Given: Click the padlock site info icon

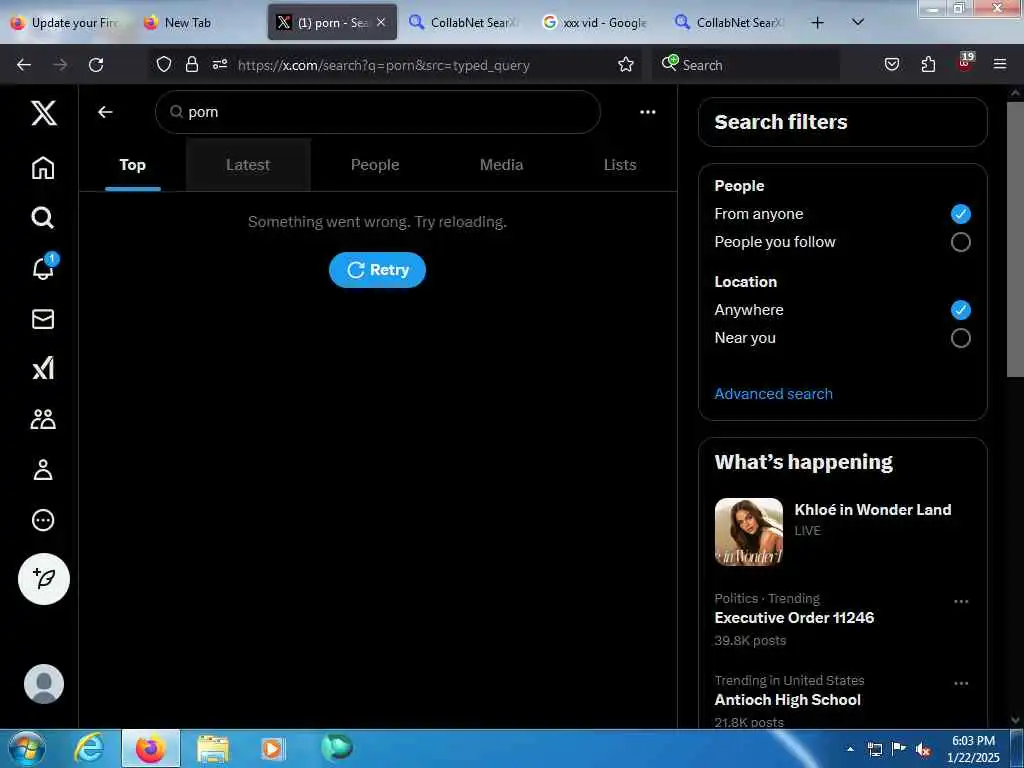Looking at the screenshot, I should pos(191,64).
